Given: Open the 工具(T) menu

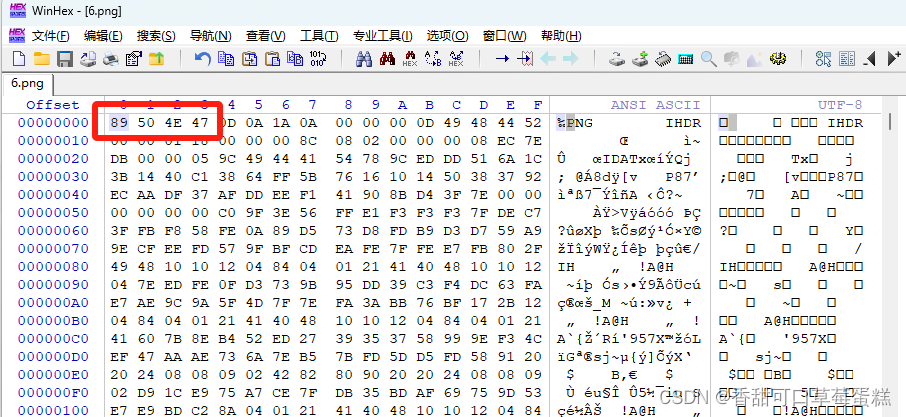Looking at the screenshot, I should click(x=319, y=36).
